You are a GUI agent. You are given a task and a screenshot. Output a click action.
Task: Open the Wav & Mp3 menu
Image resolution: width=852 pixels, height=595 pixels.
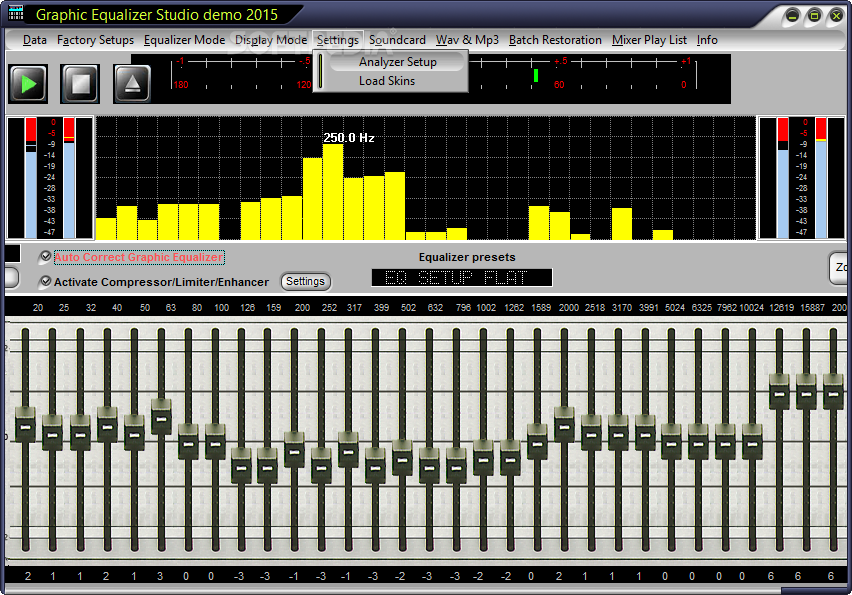pyautogui.click(x=467, y=40)
